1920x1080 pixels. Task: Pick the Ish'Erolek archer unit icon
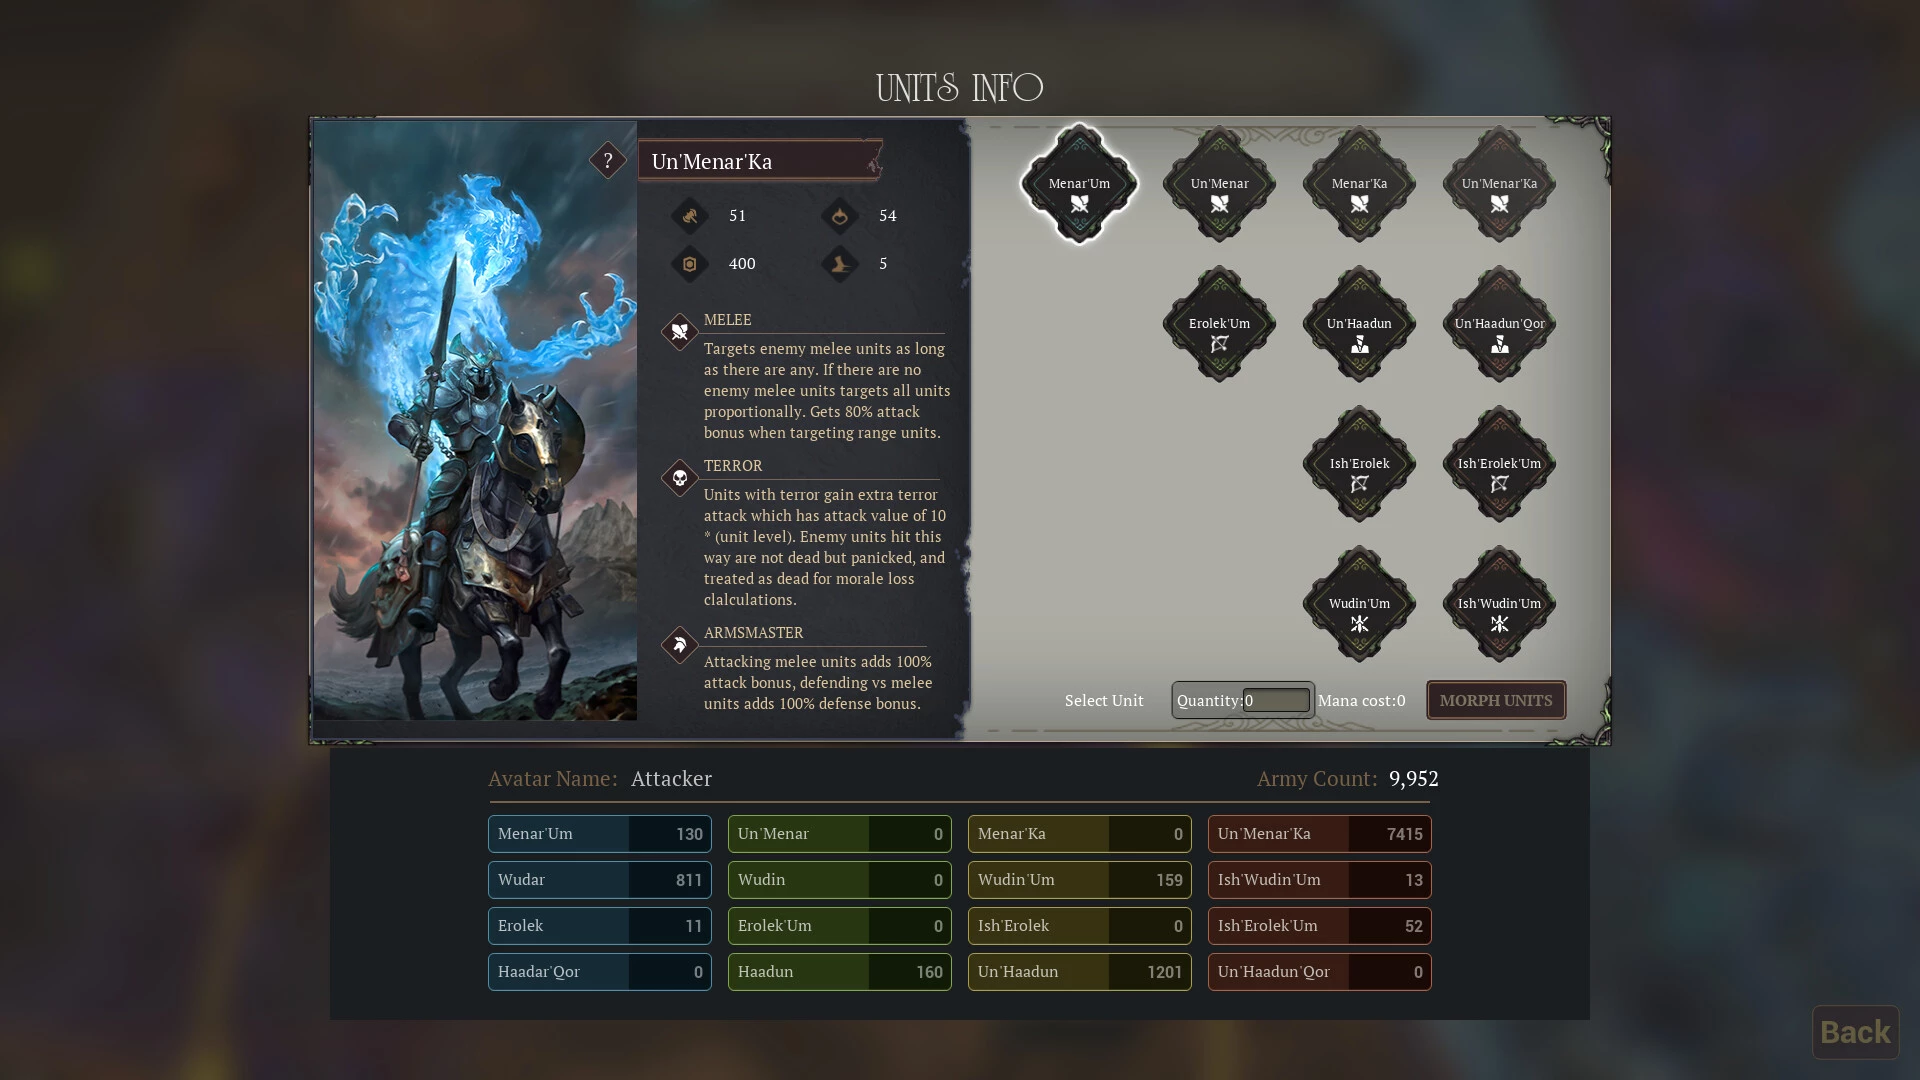1359,464
